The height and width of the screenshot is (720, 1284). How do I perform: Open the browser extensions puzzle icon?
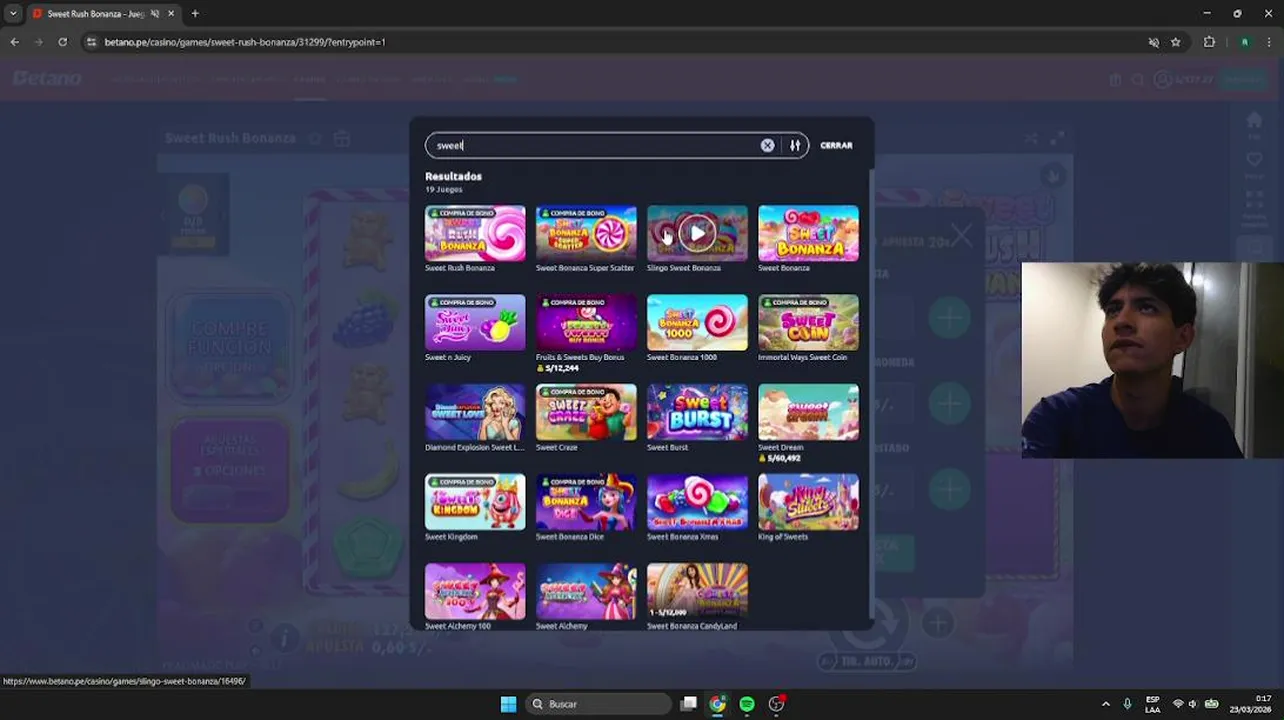[x=1209, y=42]
